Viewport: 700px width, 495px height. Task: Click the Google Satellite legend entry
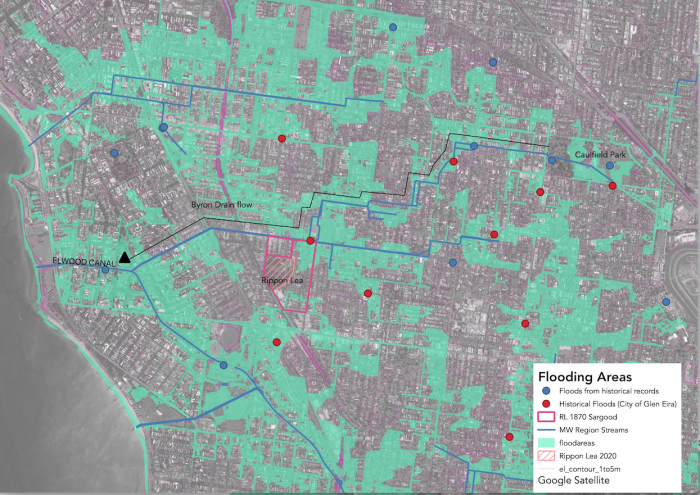tap(575, 481)
